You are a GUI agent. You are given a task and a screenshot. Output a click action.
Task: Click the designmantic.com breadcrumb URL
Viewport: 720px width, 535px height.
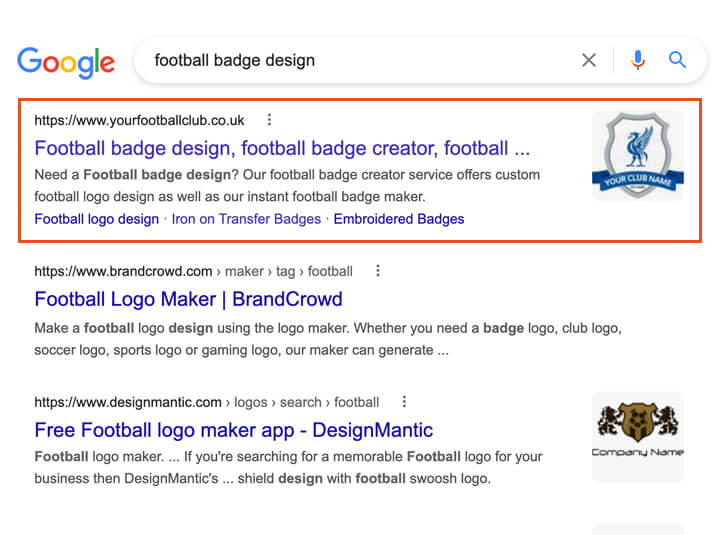207,402
